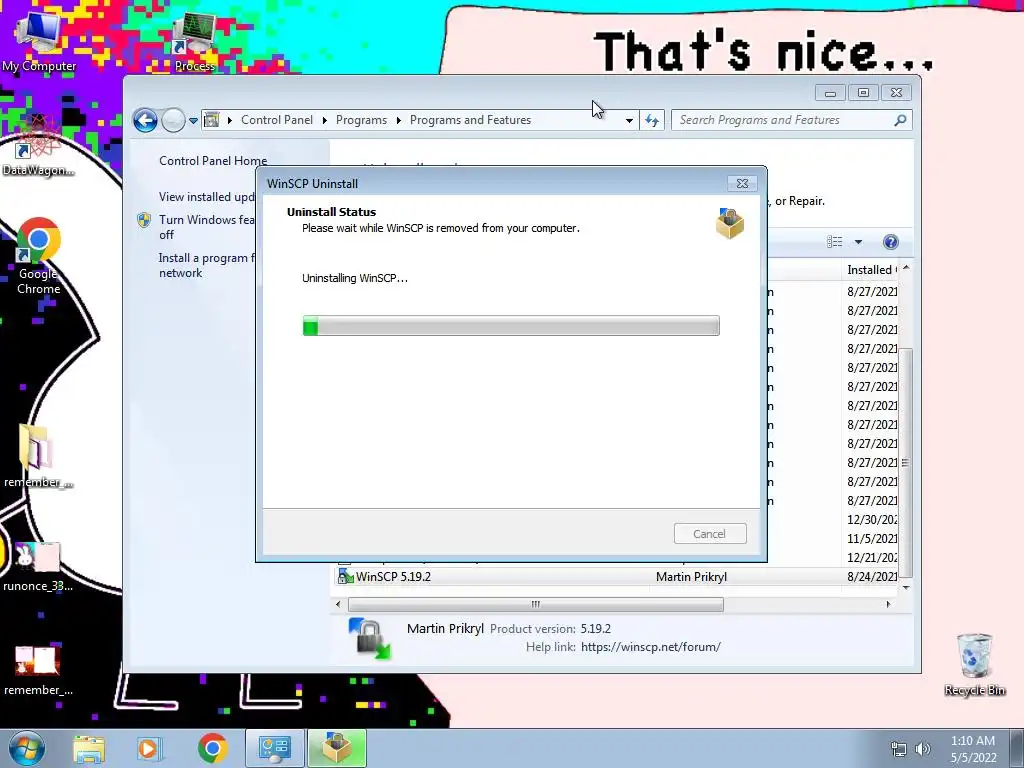Click the Programs breadcrumb
This screenshot has height=768, width=1024.
point(361,120)
